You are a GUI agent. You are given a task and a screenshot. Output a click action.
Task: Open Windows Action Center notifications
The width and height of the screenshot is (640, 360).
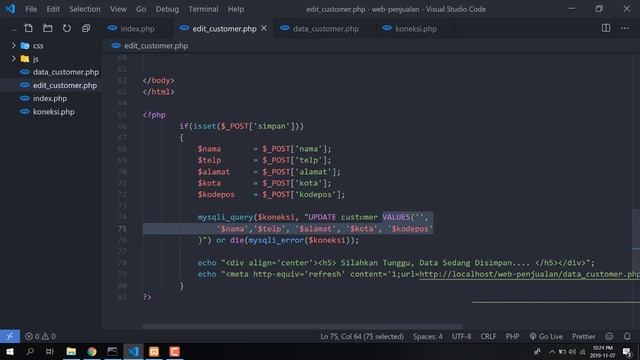tap(627, 352)
